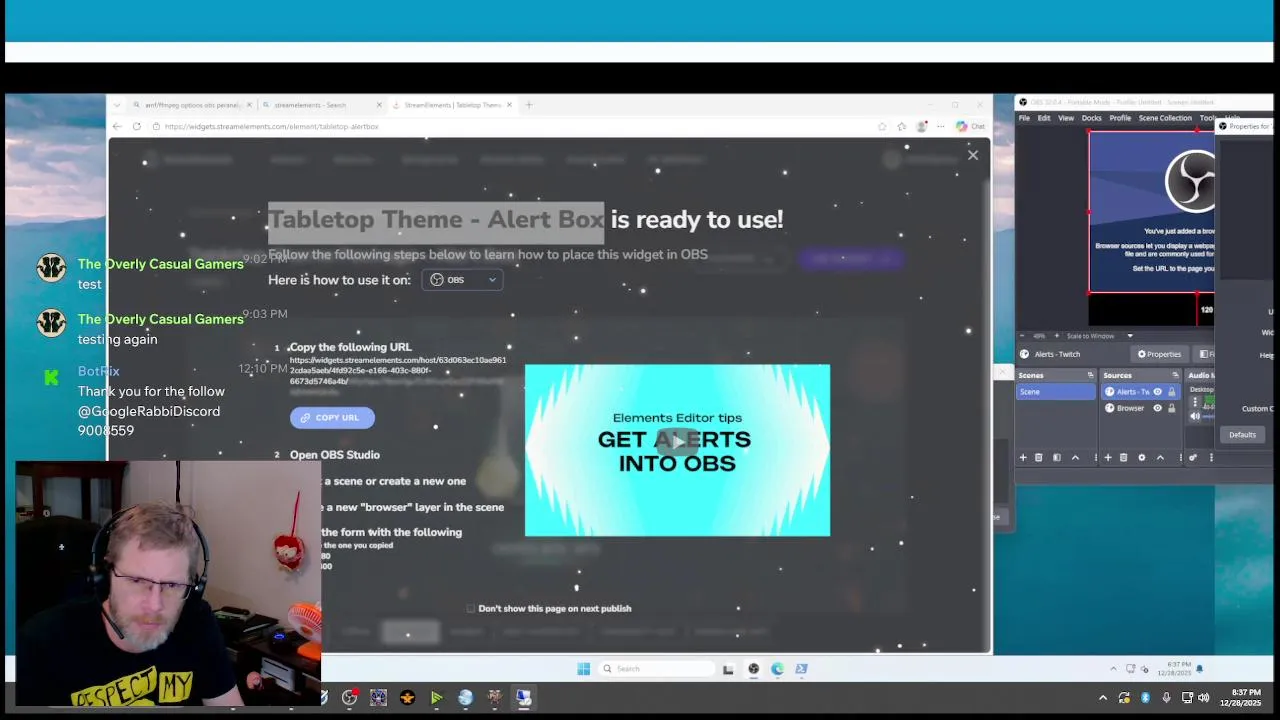Move scene up with the arrow icon
This screenshot has width=1280, height=720.
tap(1075, 458)
